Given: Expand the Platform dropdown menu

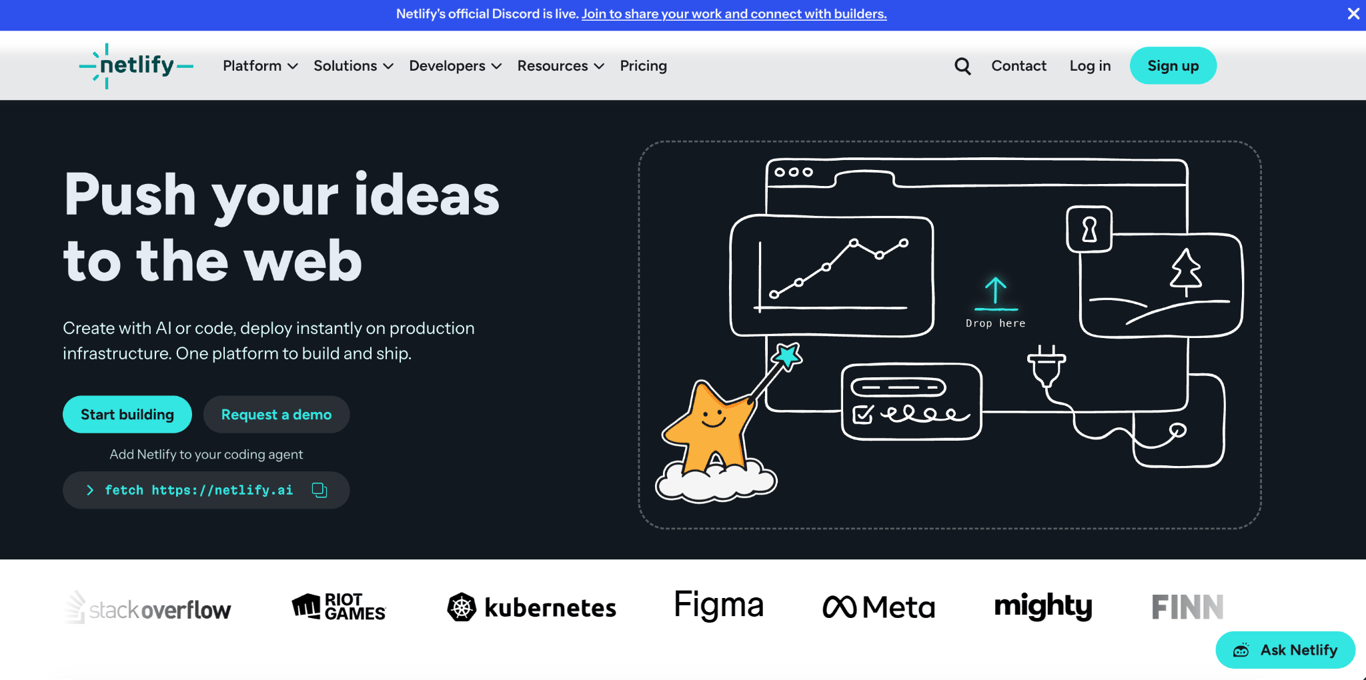Looking at the screenshot, I should point(260,66).
